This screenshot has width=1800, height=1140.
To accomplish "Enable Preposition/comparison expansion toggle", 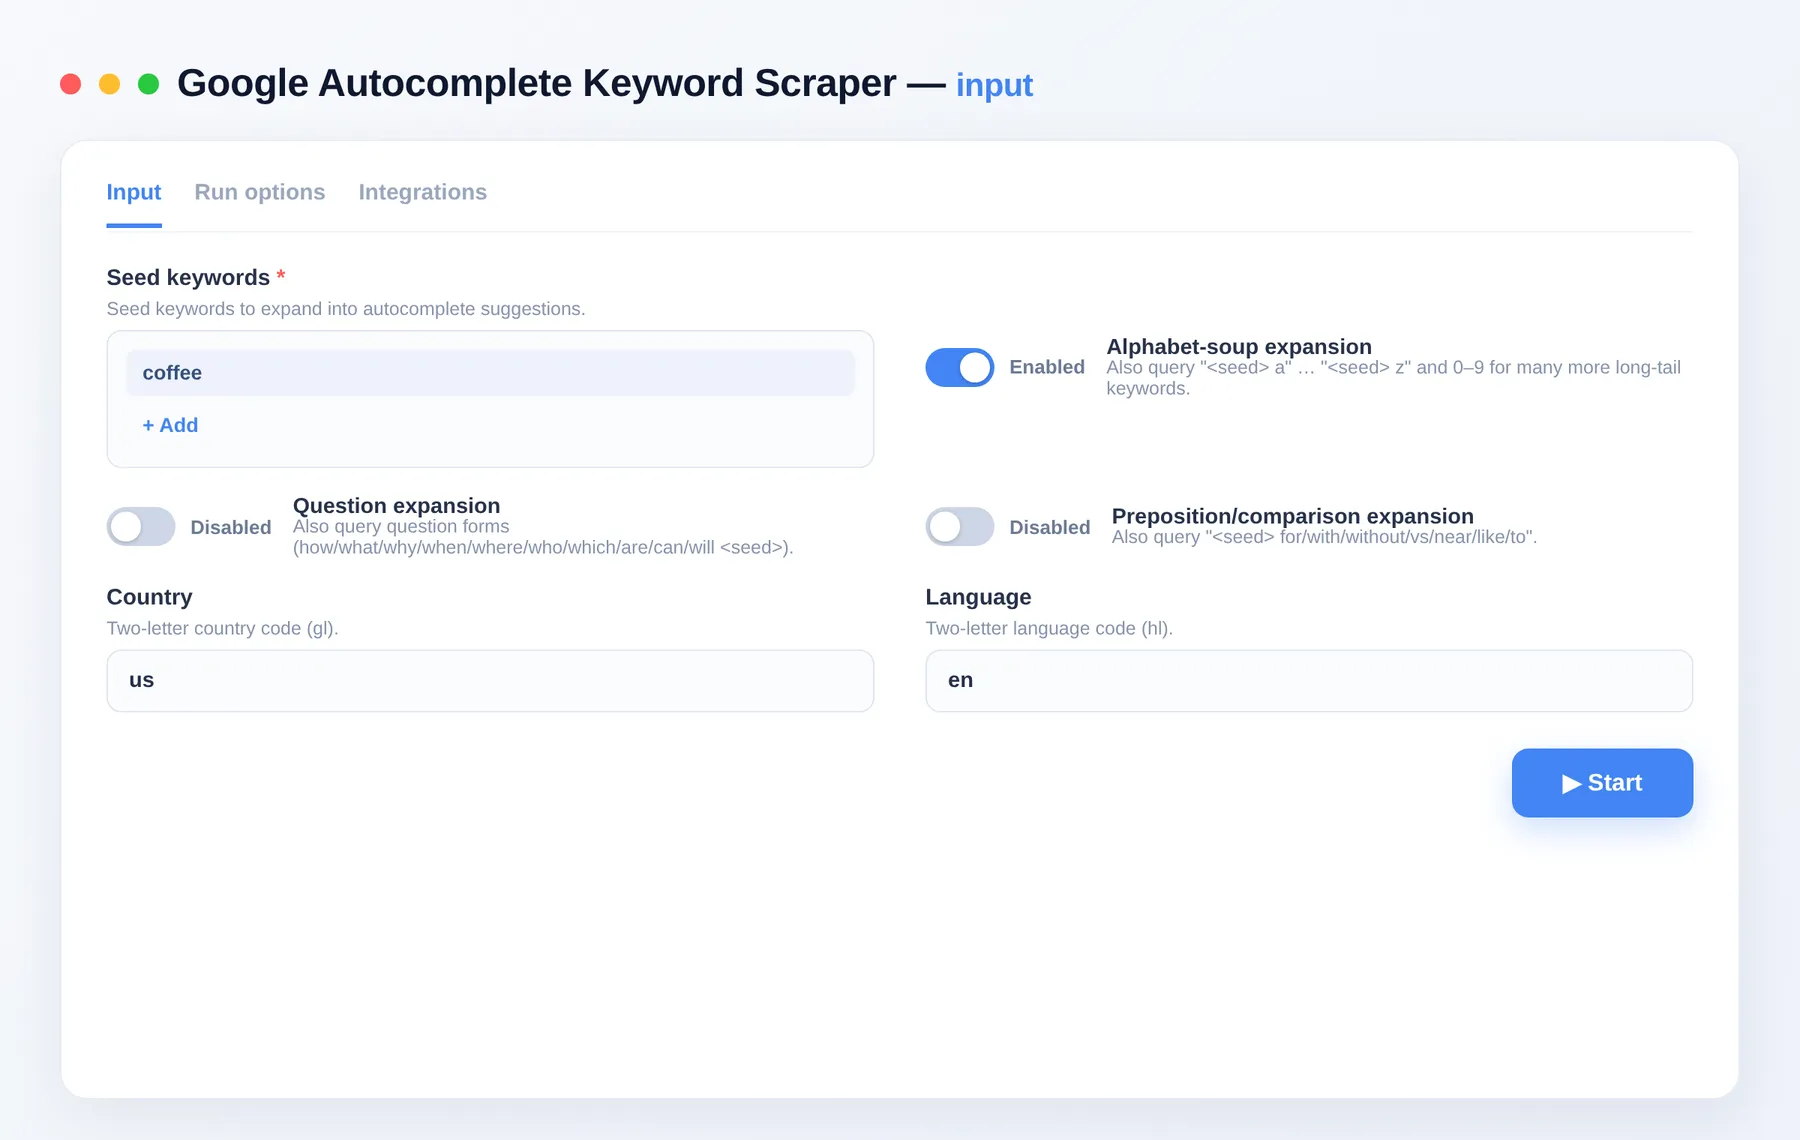I will (960, 527).
